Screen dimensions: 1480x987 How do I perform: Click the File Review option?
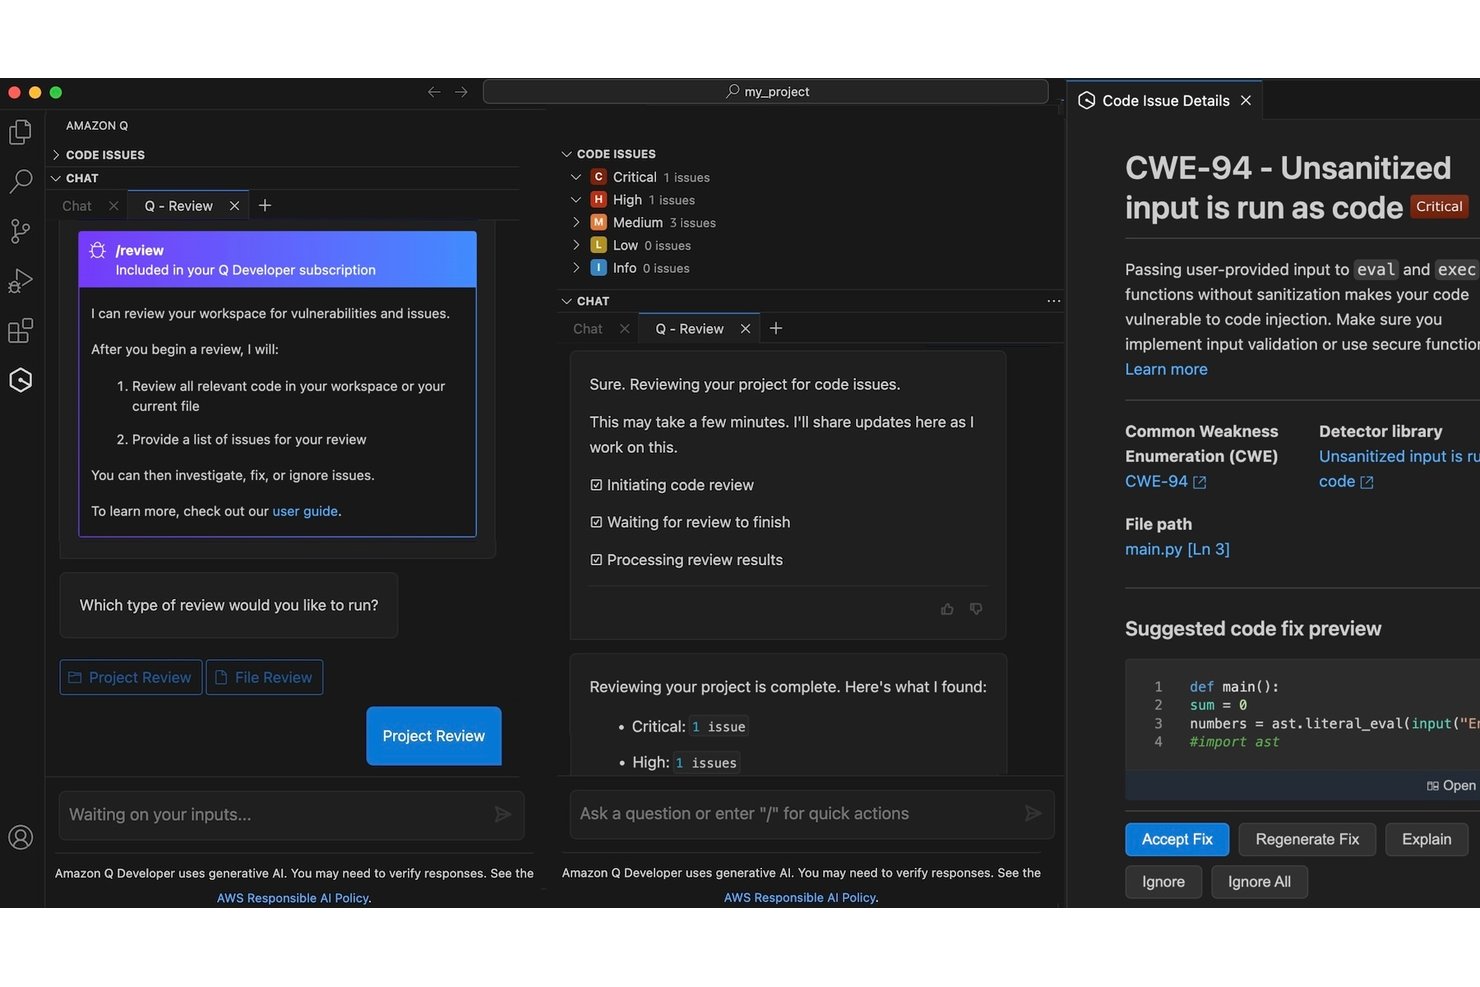pos(264,677)
